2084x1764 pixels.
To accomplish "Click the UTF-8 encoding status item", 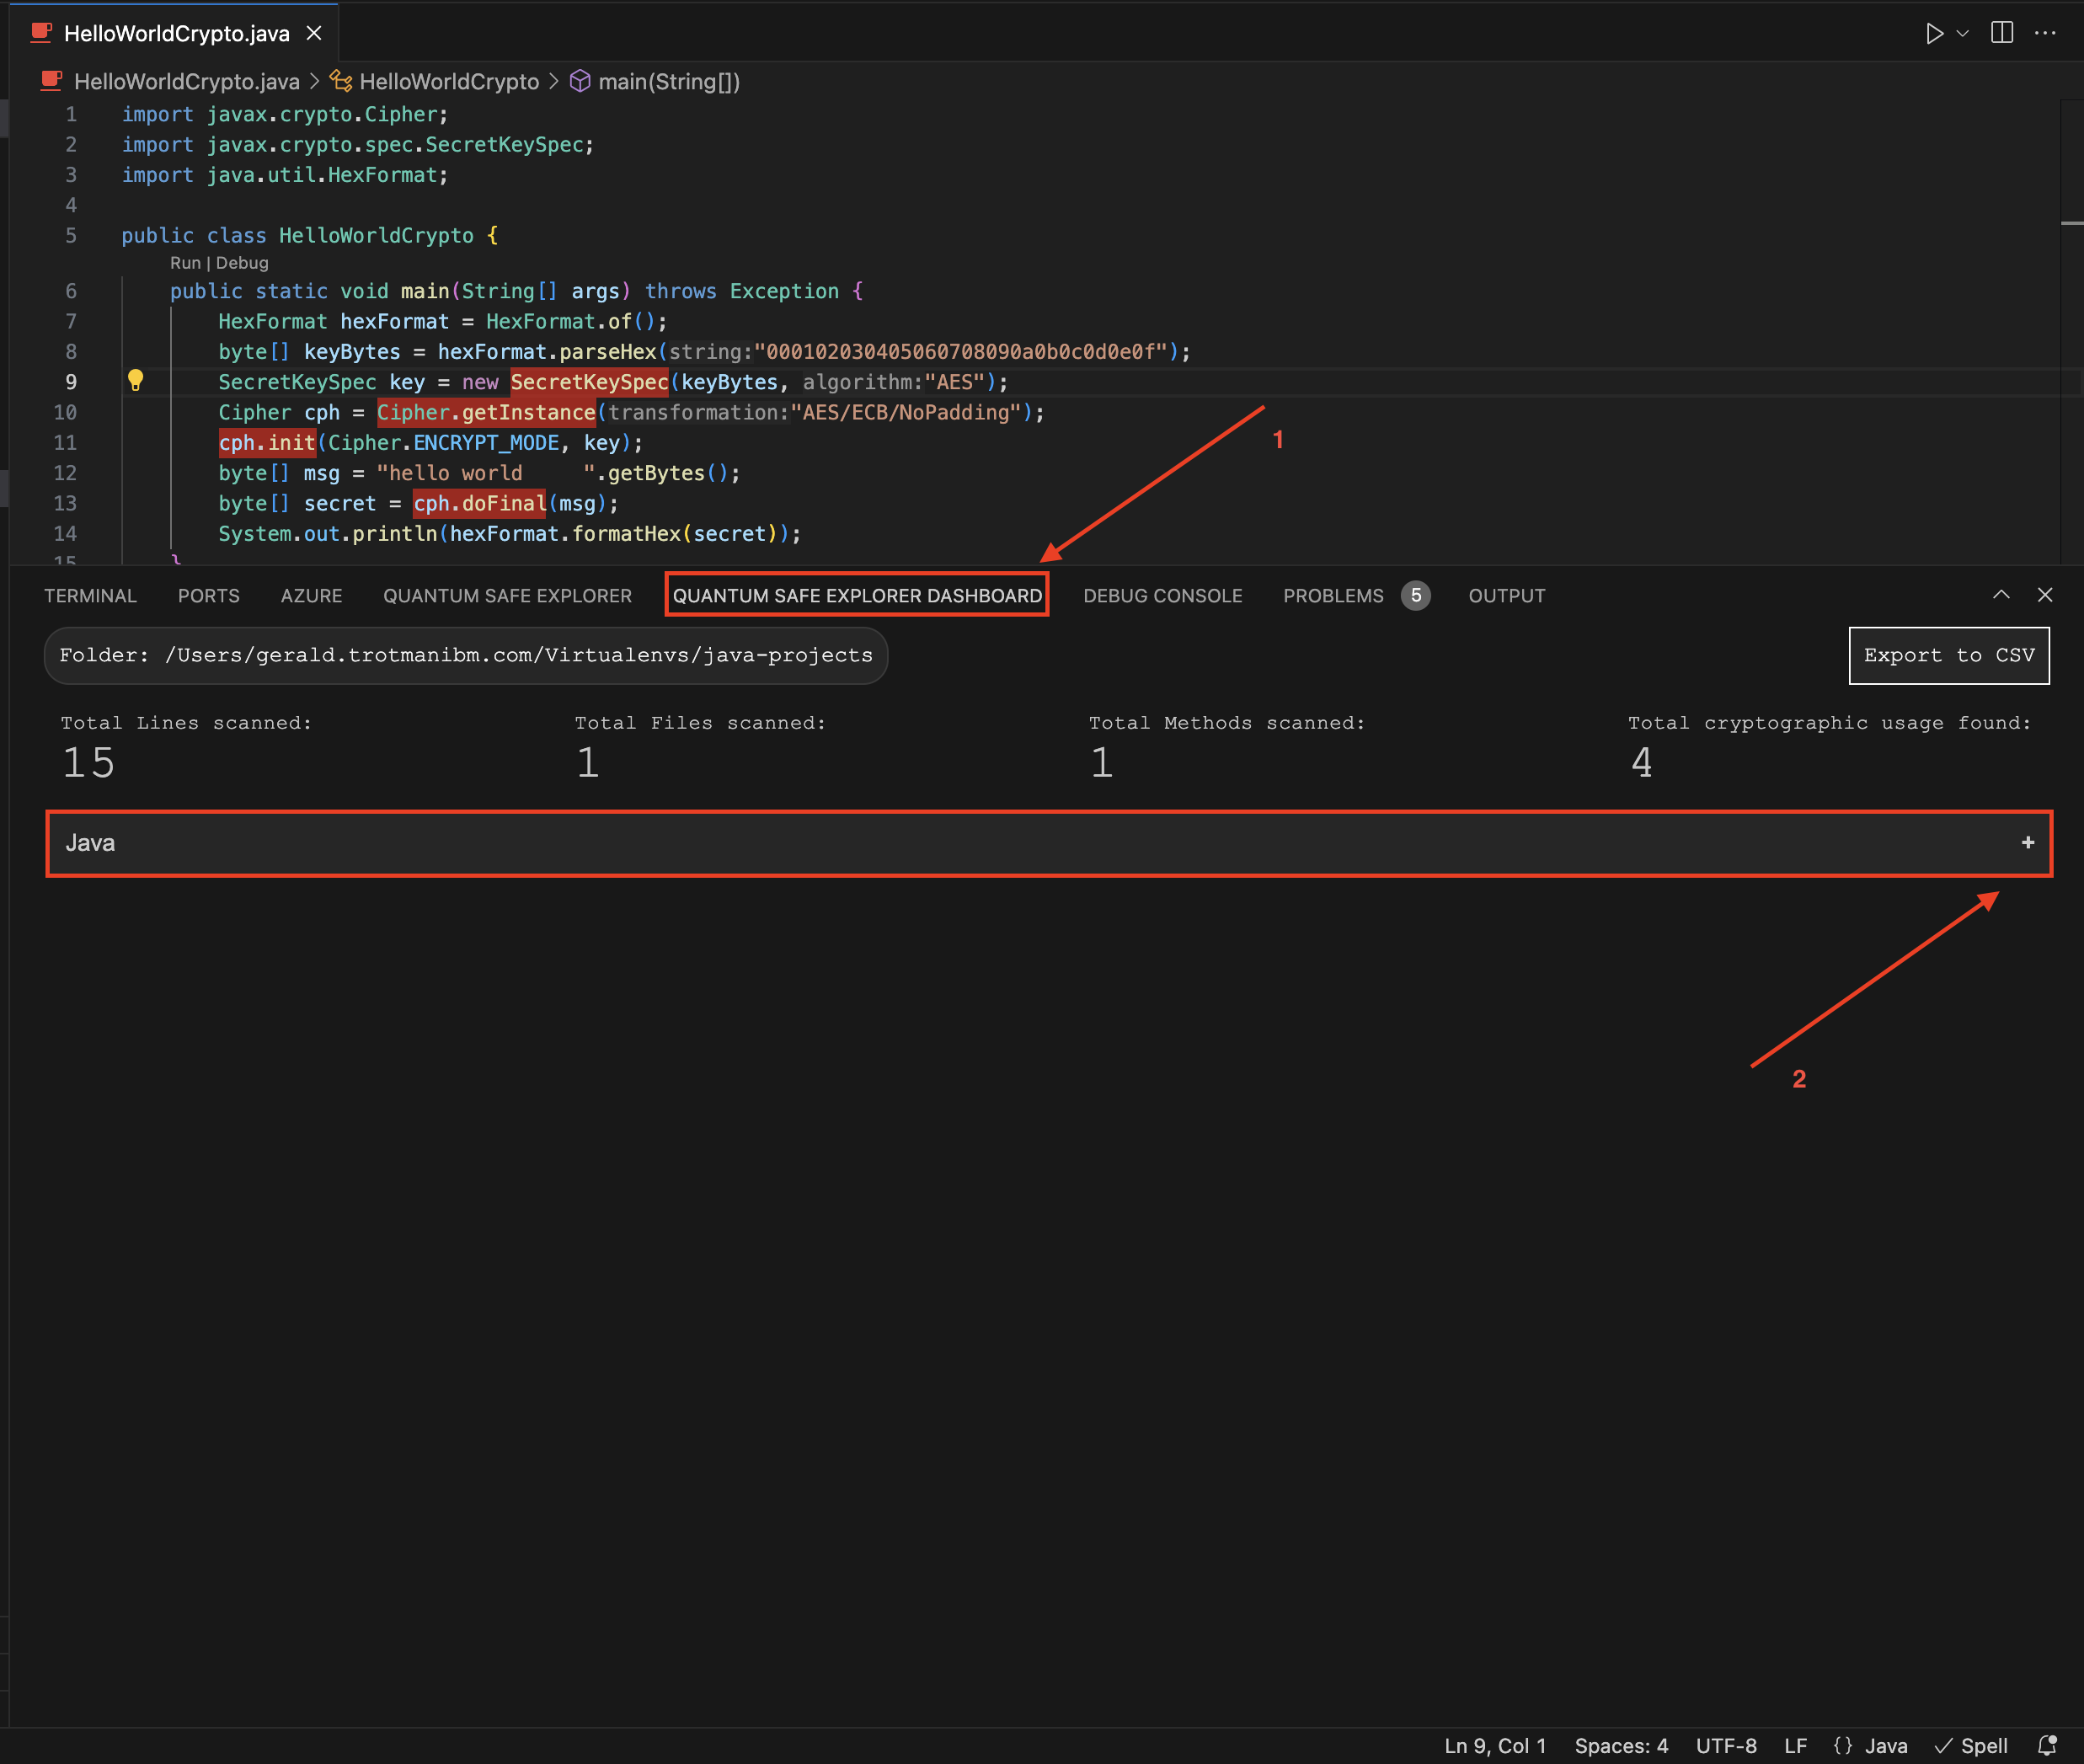I will pyautogui.click(x=1726, y=1746).
